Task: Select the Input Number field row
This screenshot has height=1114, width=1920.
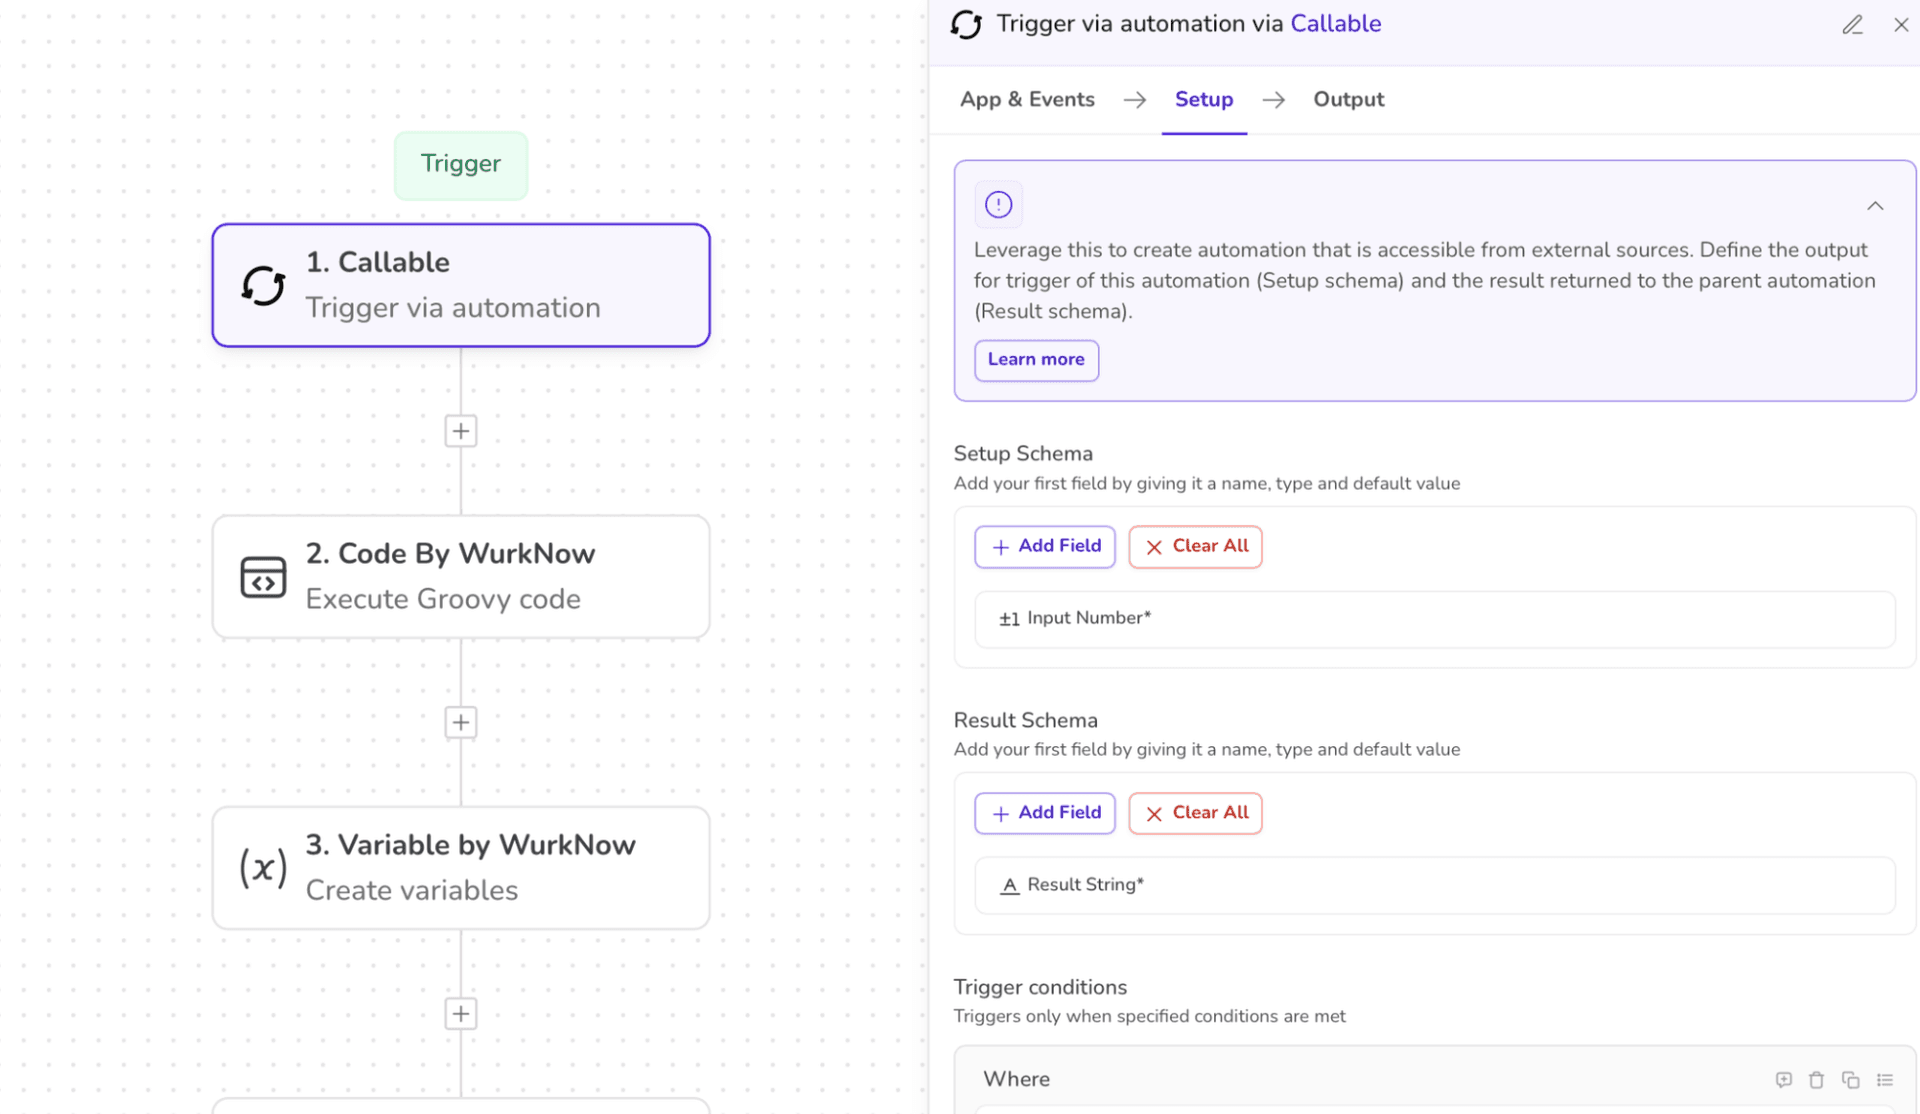Action: click(x=1434, y=619)
